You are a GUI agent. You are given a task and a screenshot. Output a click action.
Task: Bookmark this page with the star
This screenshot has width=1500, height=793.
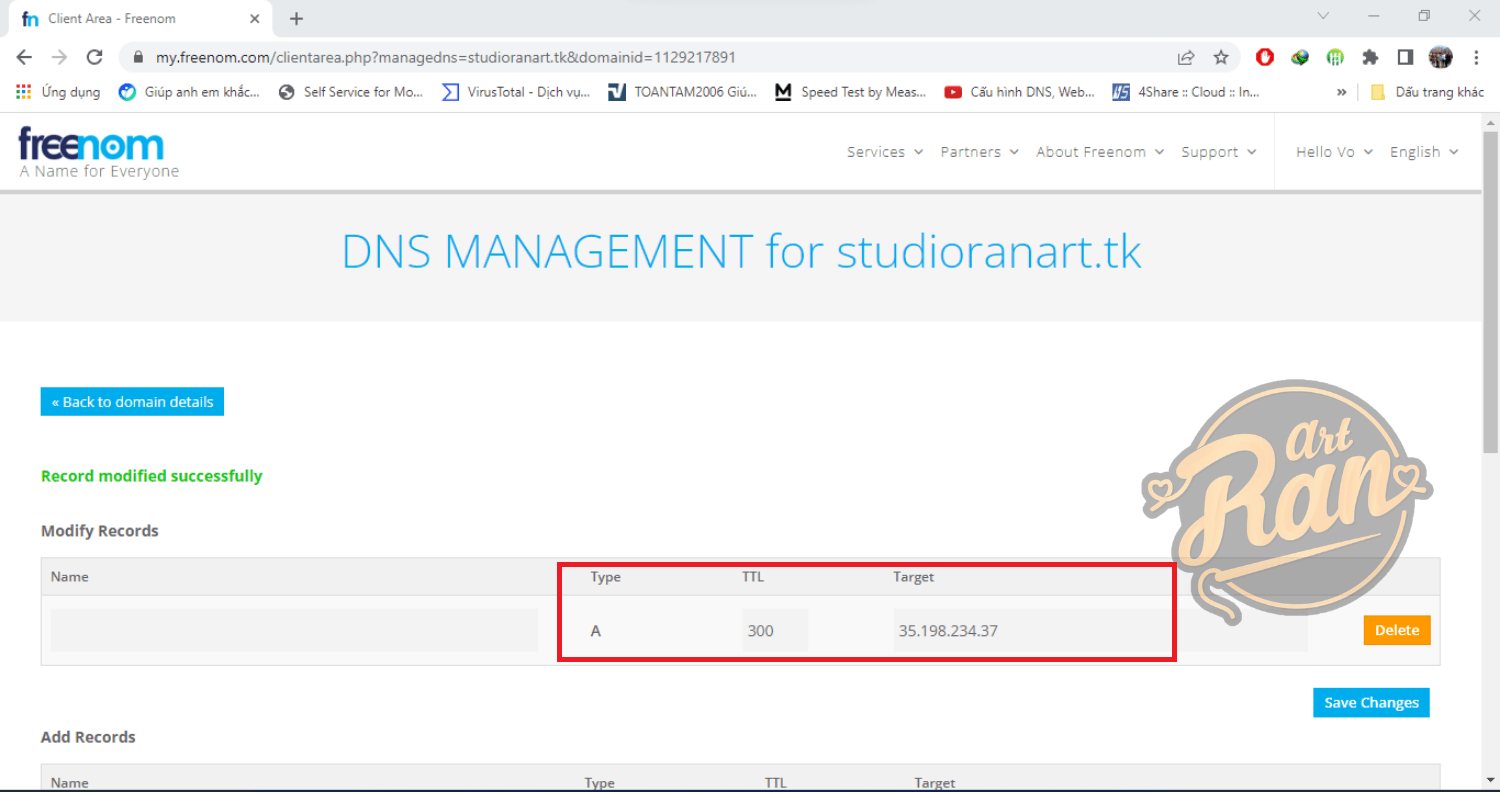click(x=1221, y=57)
